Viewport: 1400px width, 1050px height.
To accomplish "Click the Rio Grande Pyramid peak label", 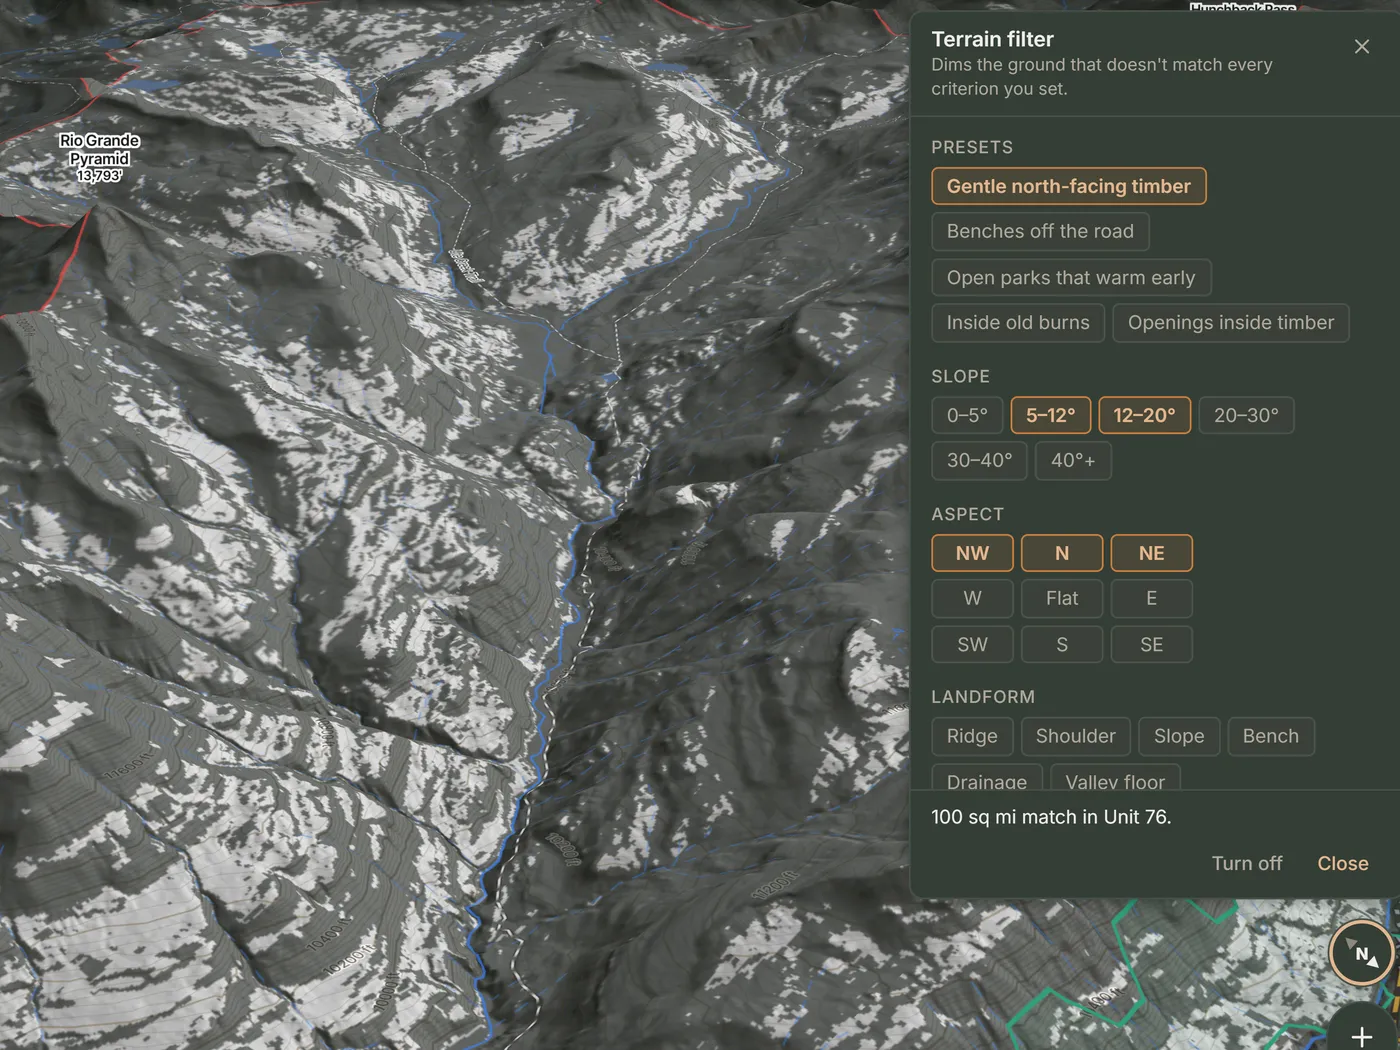I will (x=99, y=158).
